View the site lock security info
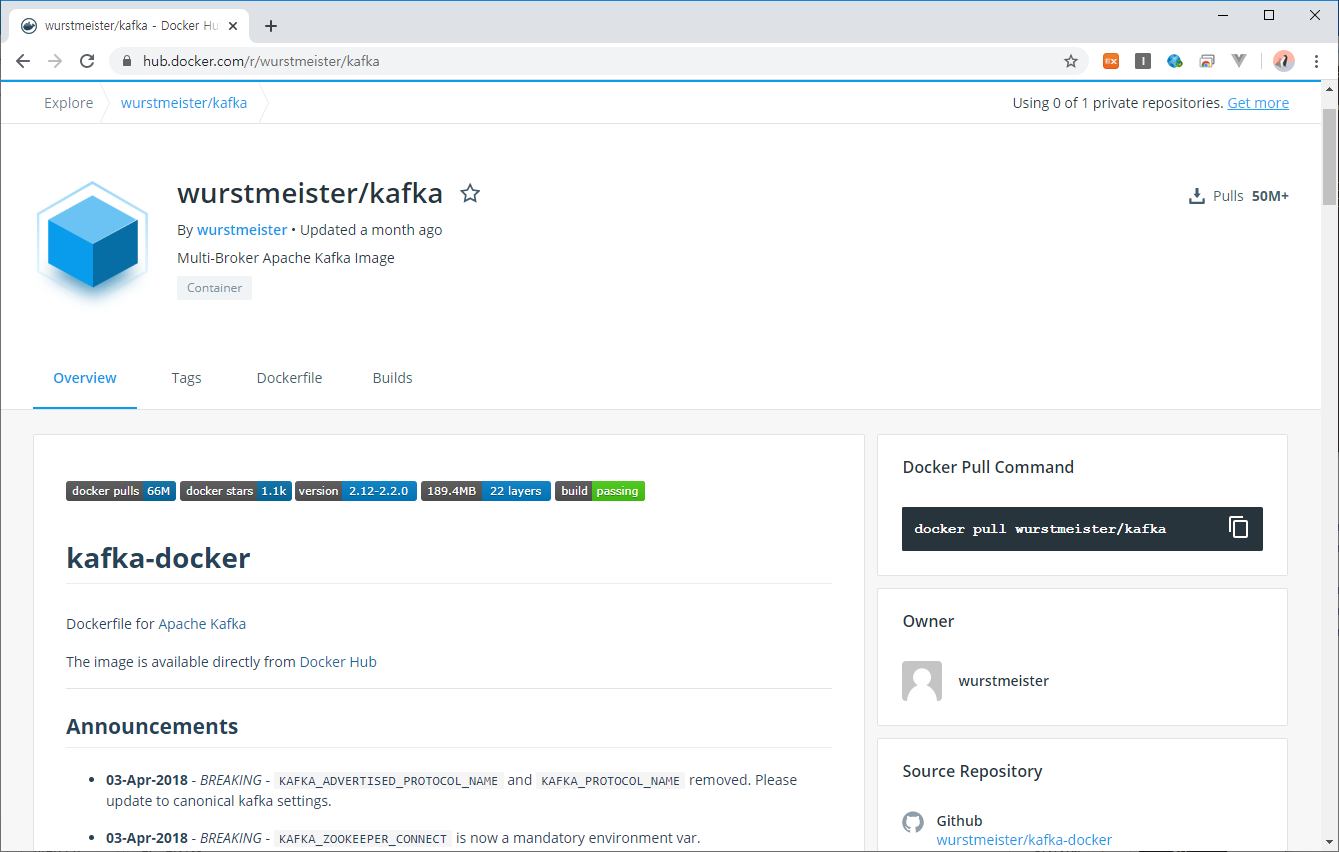Image resolution: width=1339 pixels, height=852 pixels. tap(127, 61)
